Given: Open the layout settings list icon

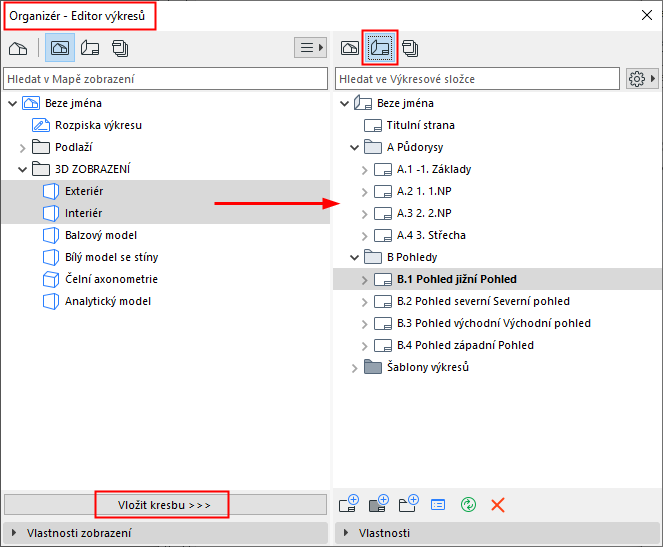Looking at the screenshot, I should tap(438, 505).
